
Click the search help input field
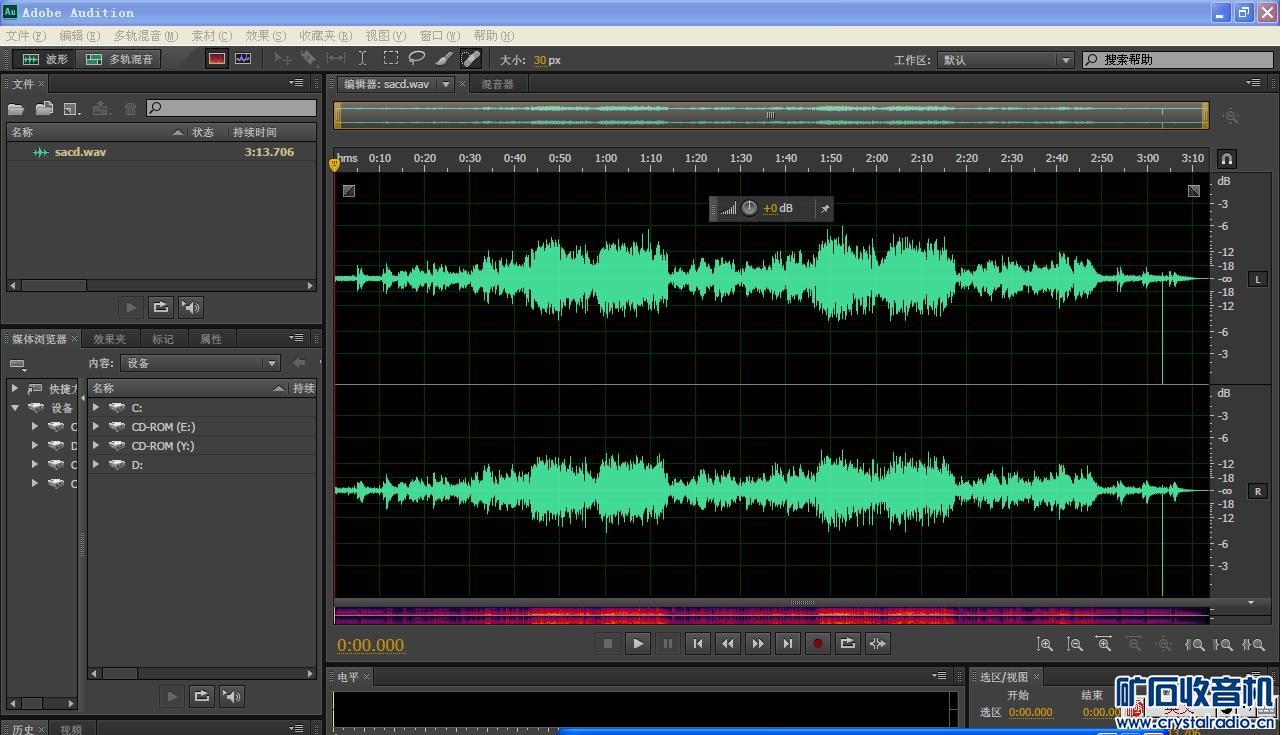(1180, 60)
